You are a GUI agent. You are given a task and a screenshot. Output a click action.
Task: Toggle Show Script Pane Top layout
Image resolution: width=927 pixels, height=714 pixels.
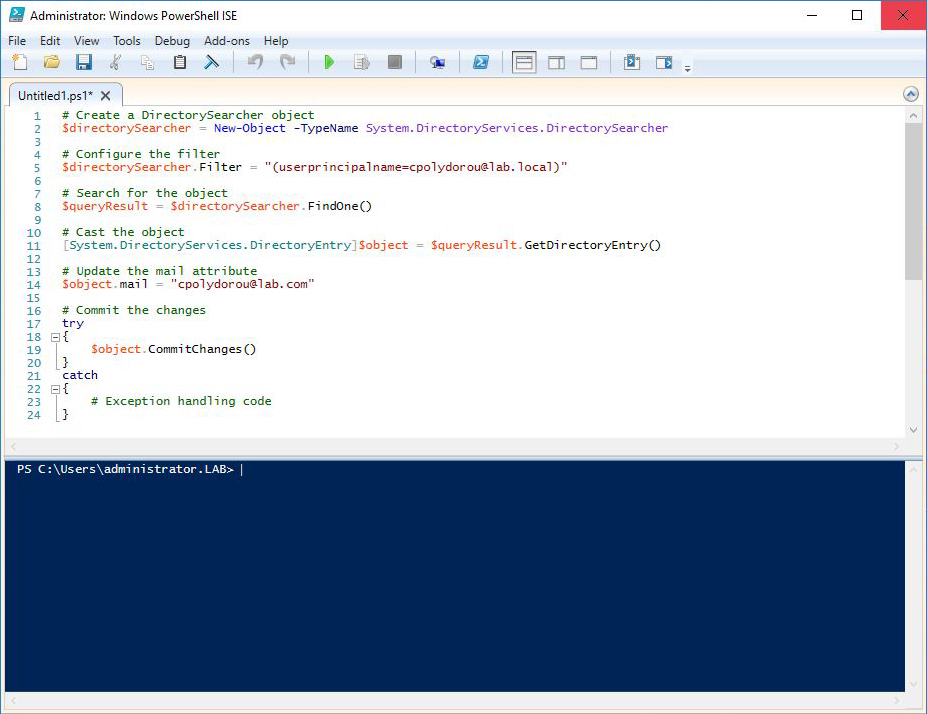523,61
